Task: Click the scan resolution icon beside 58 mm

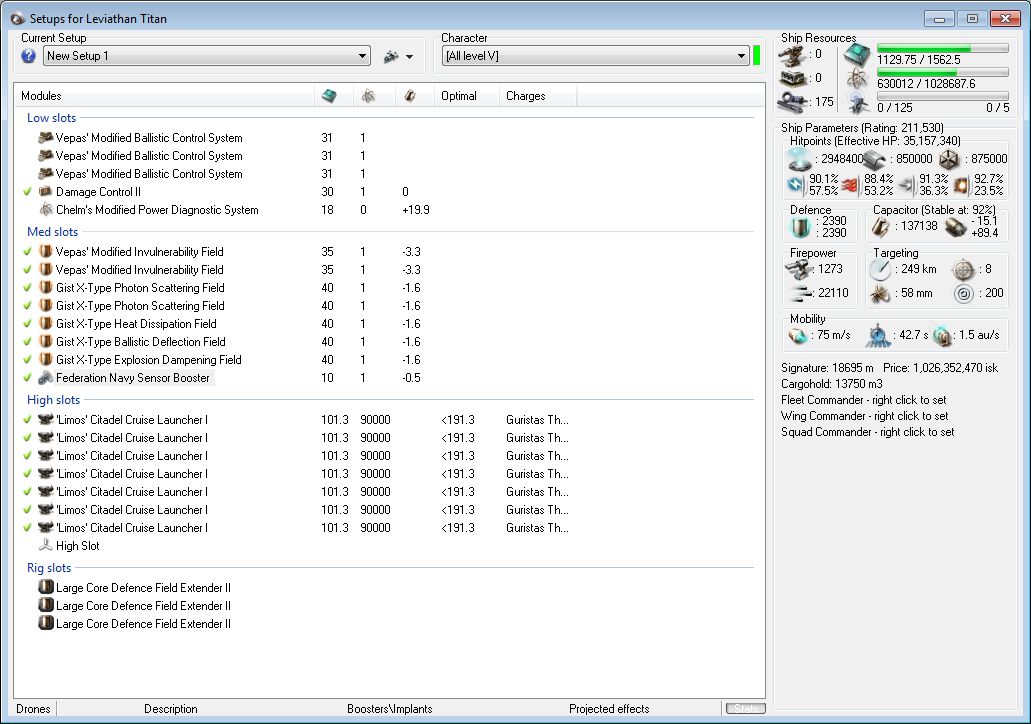Action: 880,293
